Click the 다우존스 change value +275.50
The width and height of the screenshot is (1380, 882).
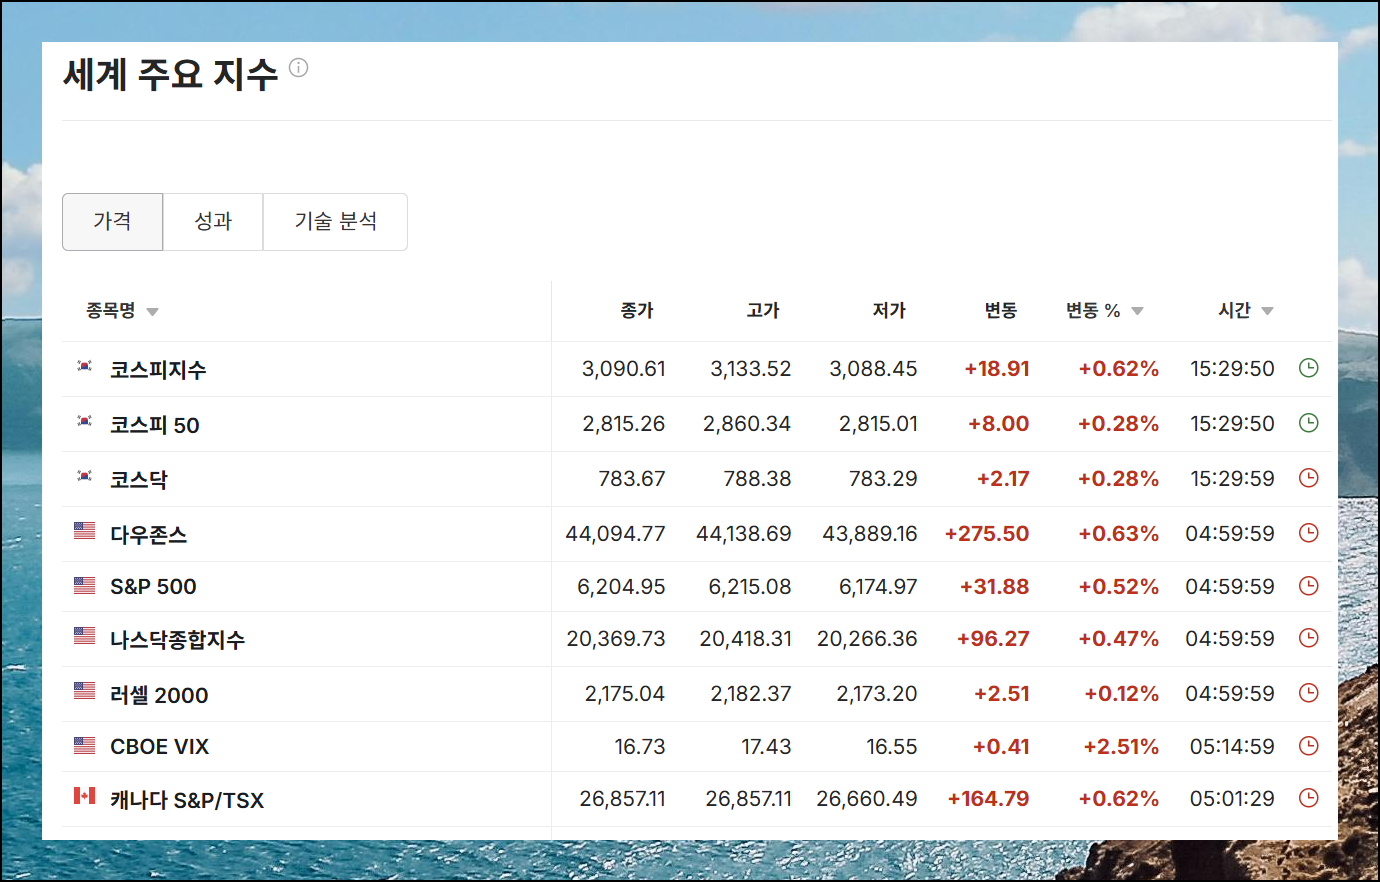click(987, 534)
